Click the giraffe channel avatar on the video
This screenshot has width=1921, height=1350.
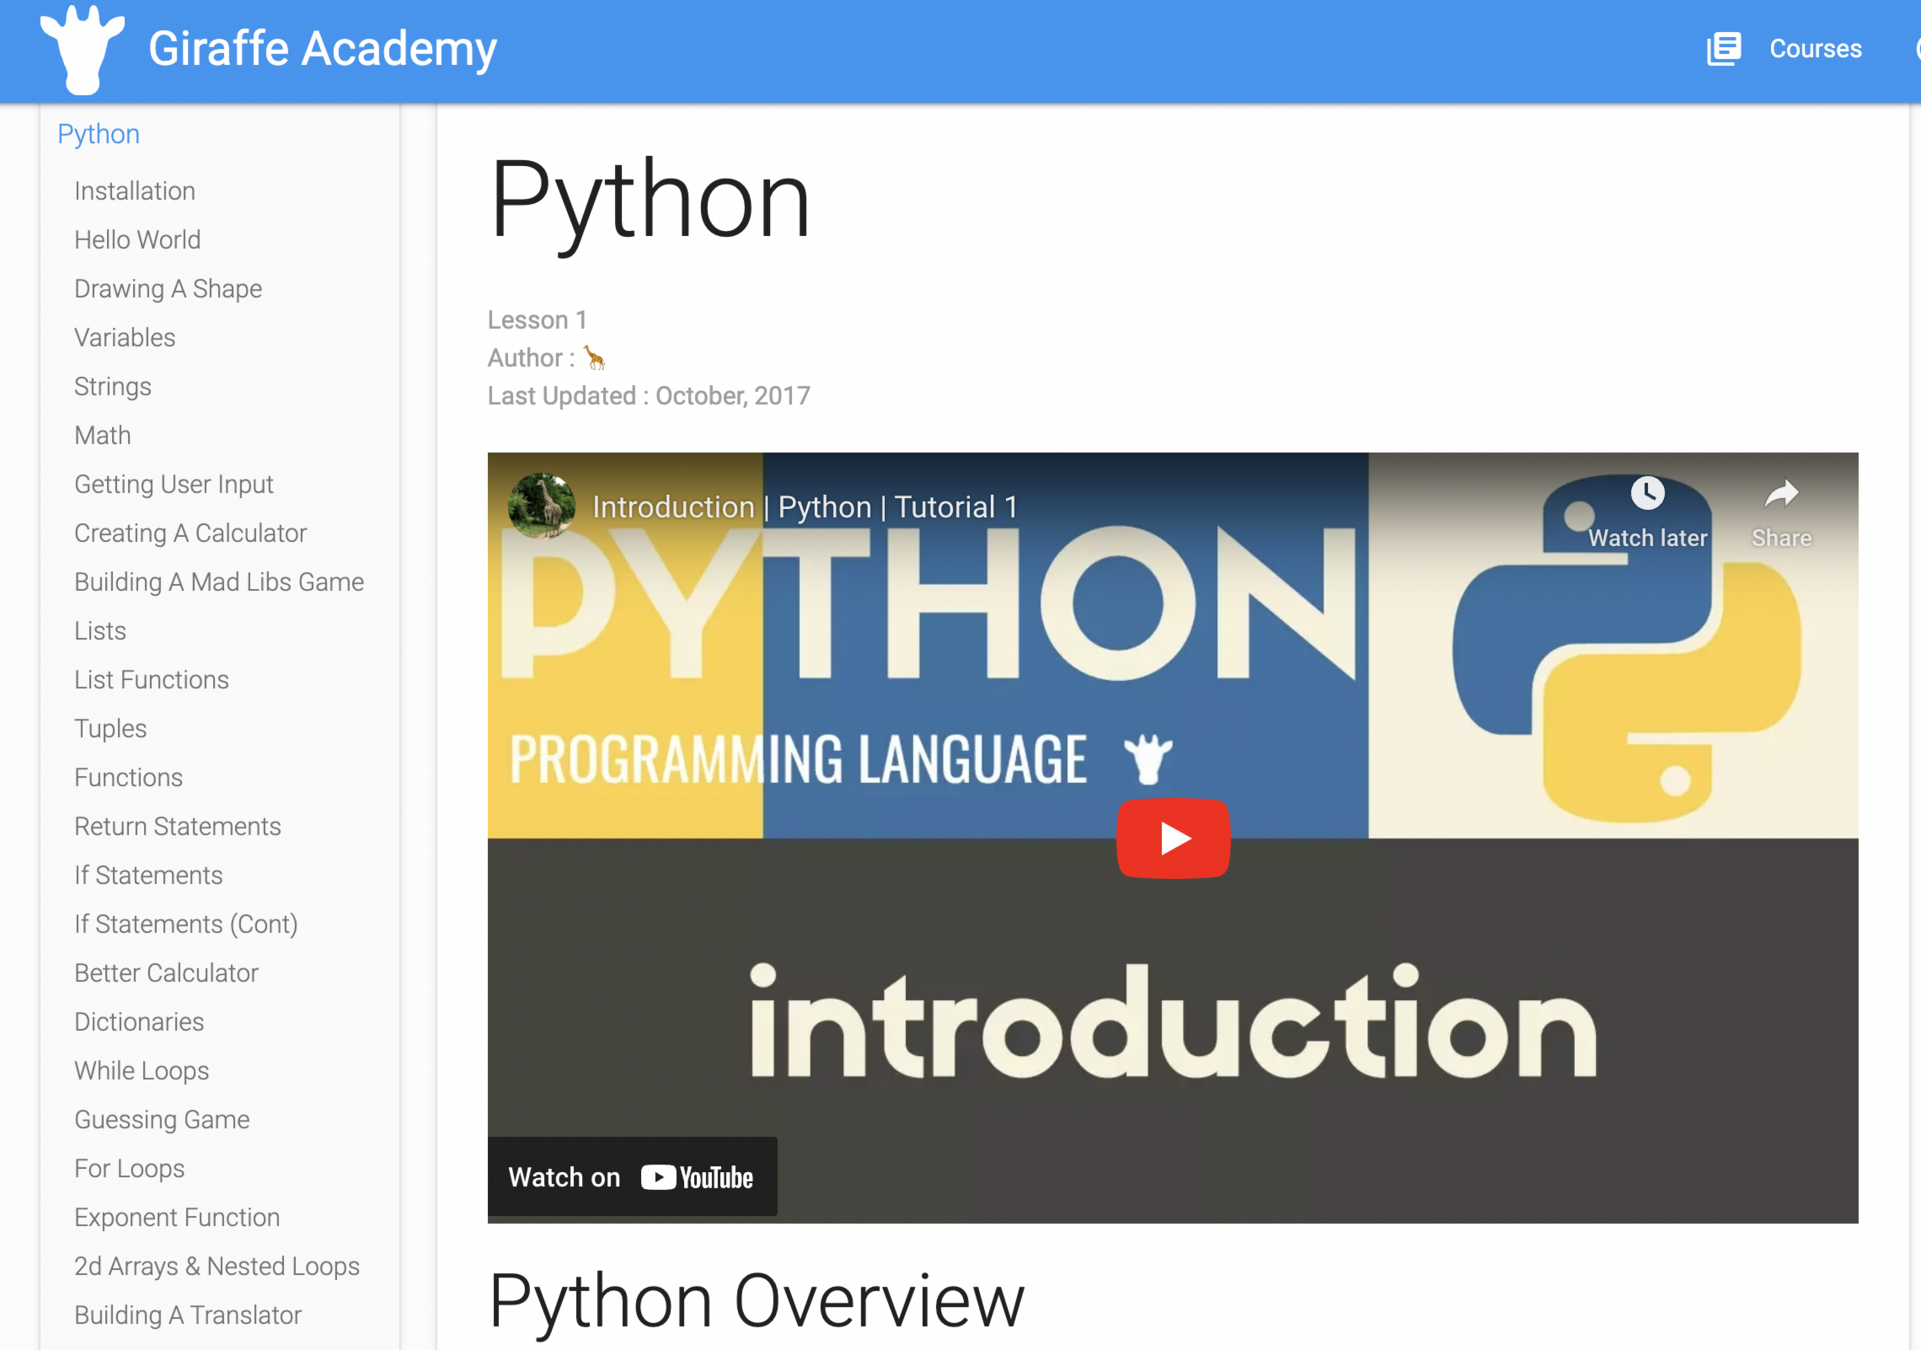click(541, 505)
